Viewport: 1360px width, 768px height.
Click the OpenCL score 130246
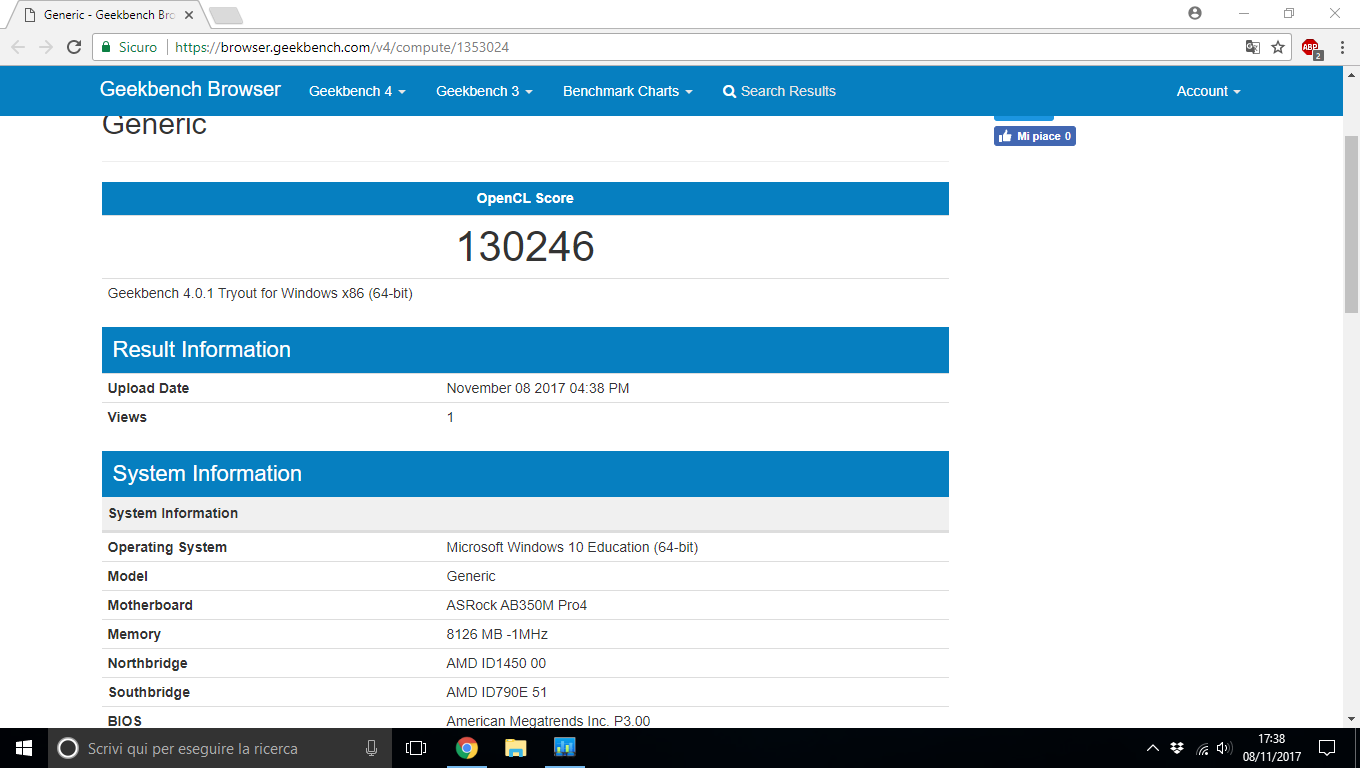point(525,246)
